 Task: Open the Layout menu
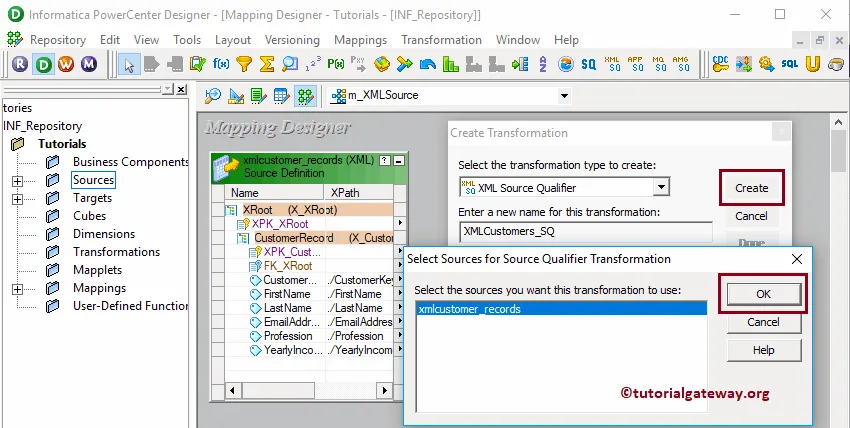click(x=233, y=40)
